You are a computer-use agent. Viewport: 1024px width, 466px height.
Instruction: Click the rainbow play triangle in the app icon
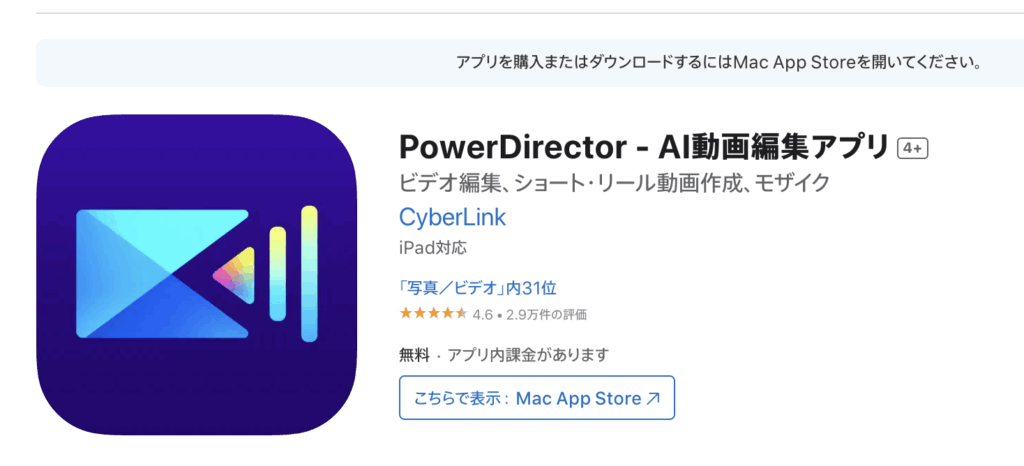pyautogui.click(x=235, y=275)
